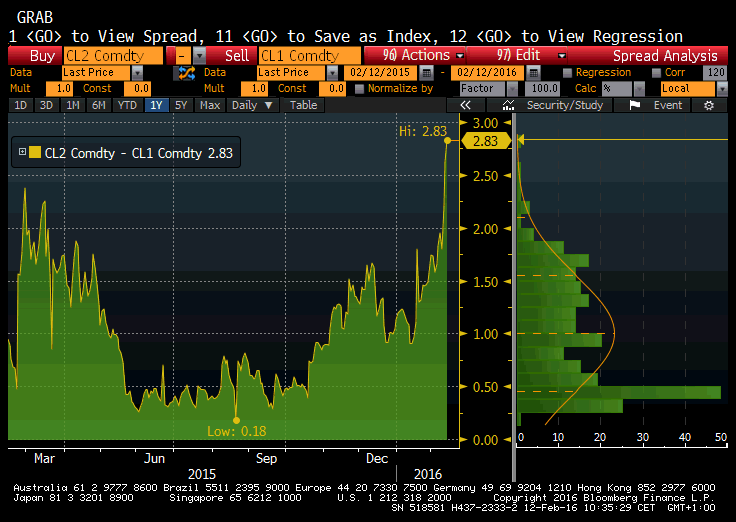Open the end date calendar picker icon
Screen dimensions: 736x522
tap(533, 73)
